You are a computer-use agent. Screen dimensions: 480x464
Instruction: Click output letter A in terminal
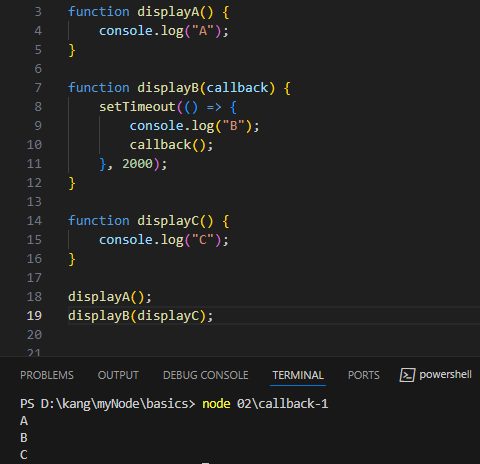tap(24, 421)
